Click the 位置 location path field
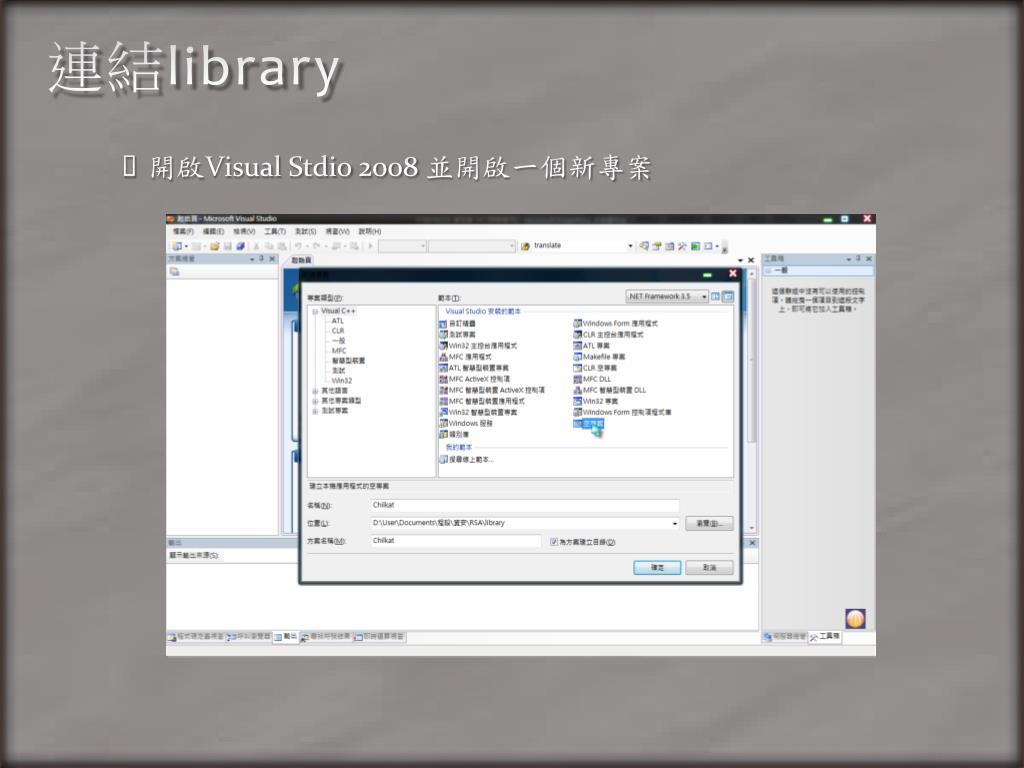This screenshot has width=1024, height=768. tap(525, 523)
